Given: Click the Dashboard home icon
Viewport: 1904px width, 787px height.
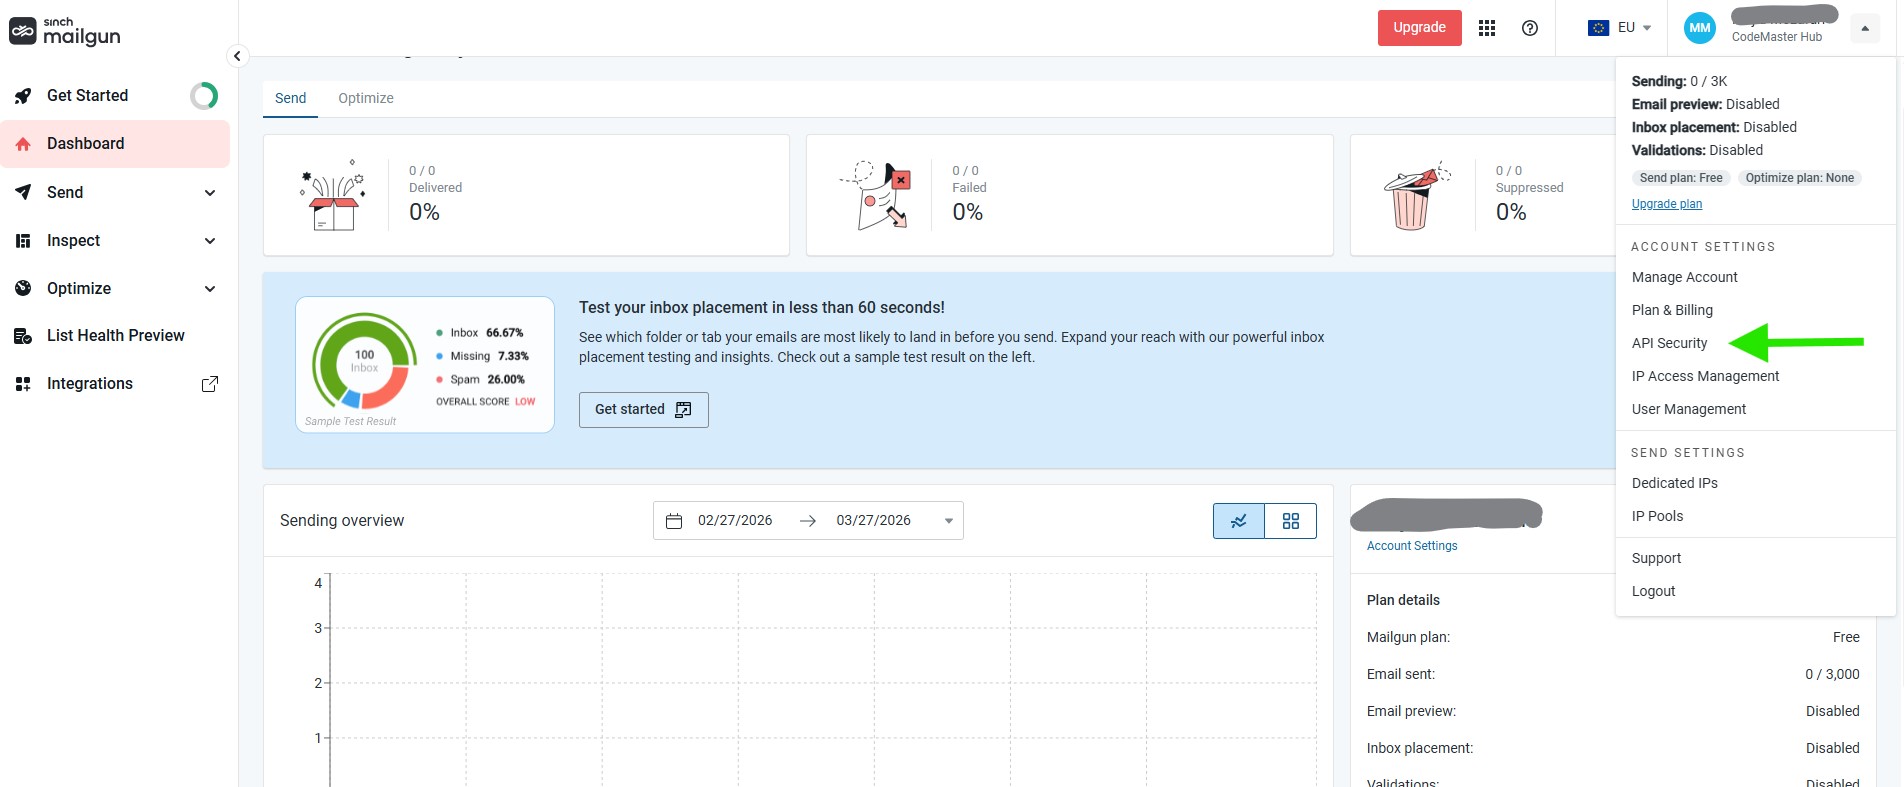Looking at the screenshot, I should pos(23,144).
